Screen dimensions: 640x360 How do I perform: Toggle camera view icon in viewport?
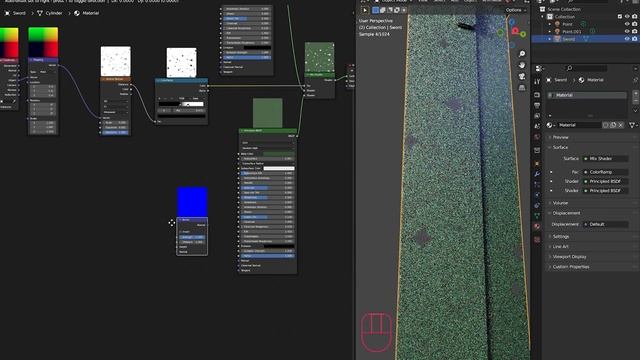[x=522, y=77]
